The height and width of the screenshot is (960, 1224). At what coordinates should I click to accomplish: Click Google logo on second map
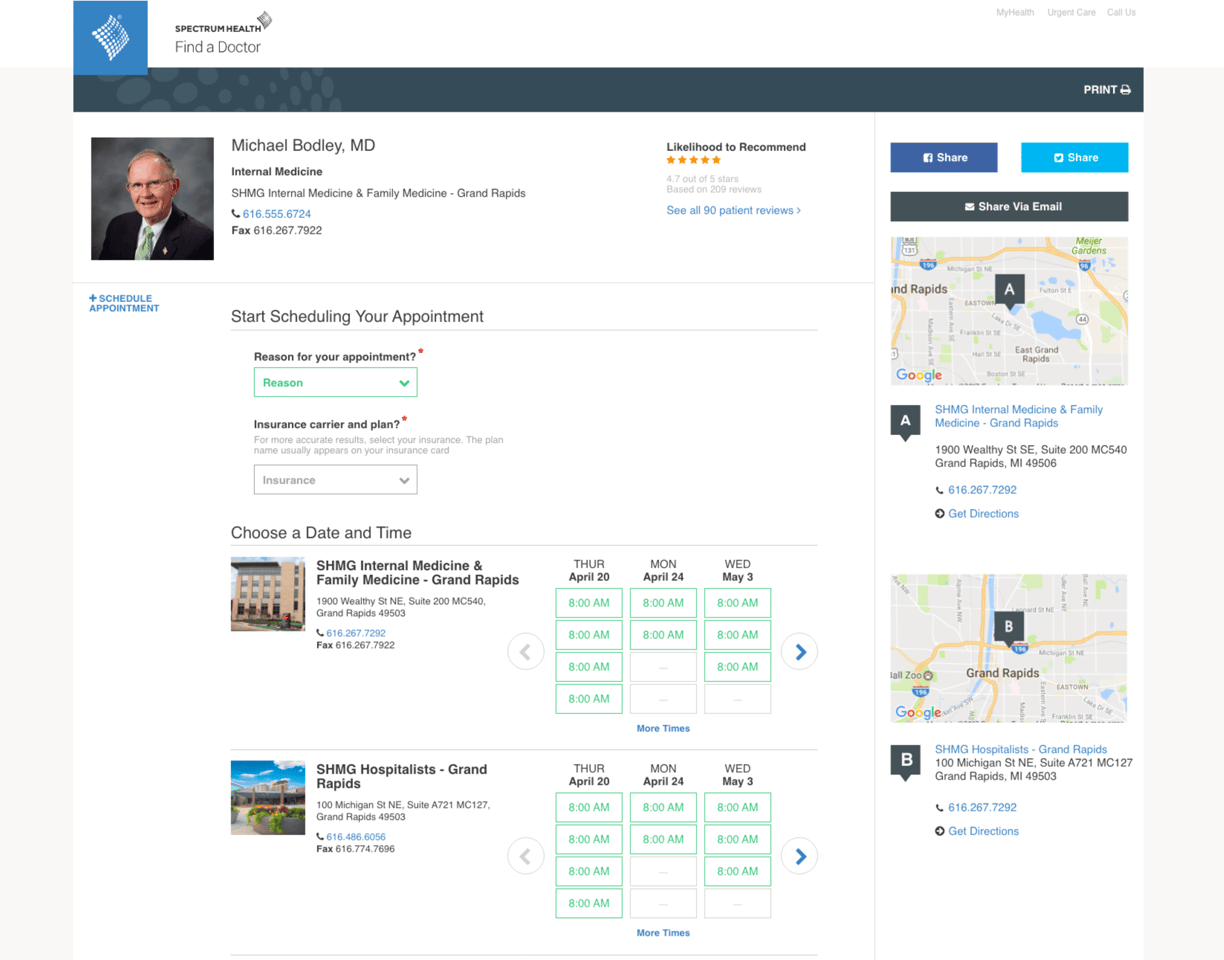[919, 712]
